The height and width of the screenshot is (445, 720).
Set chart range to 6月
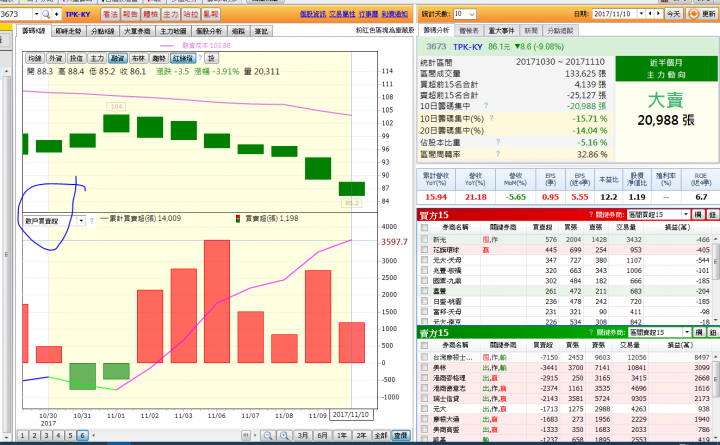[x=322, y=435]
